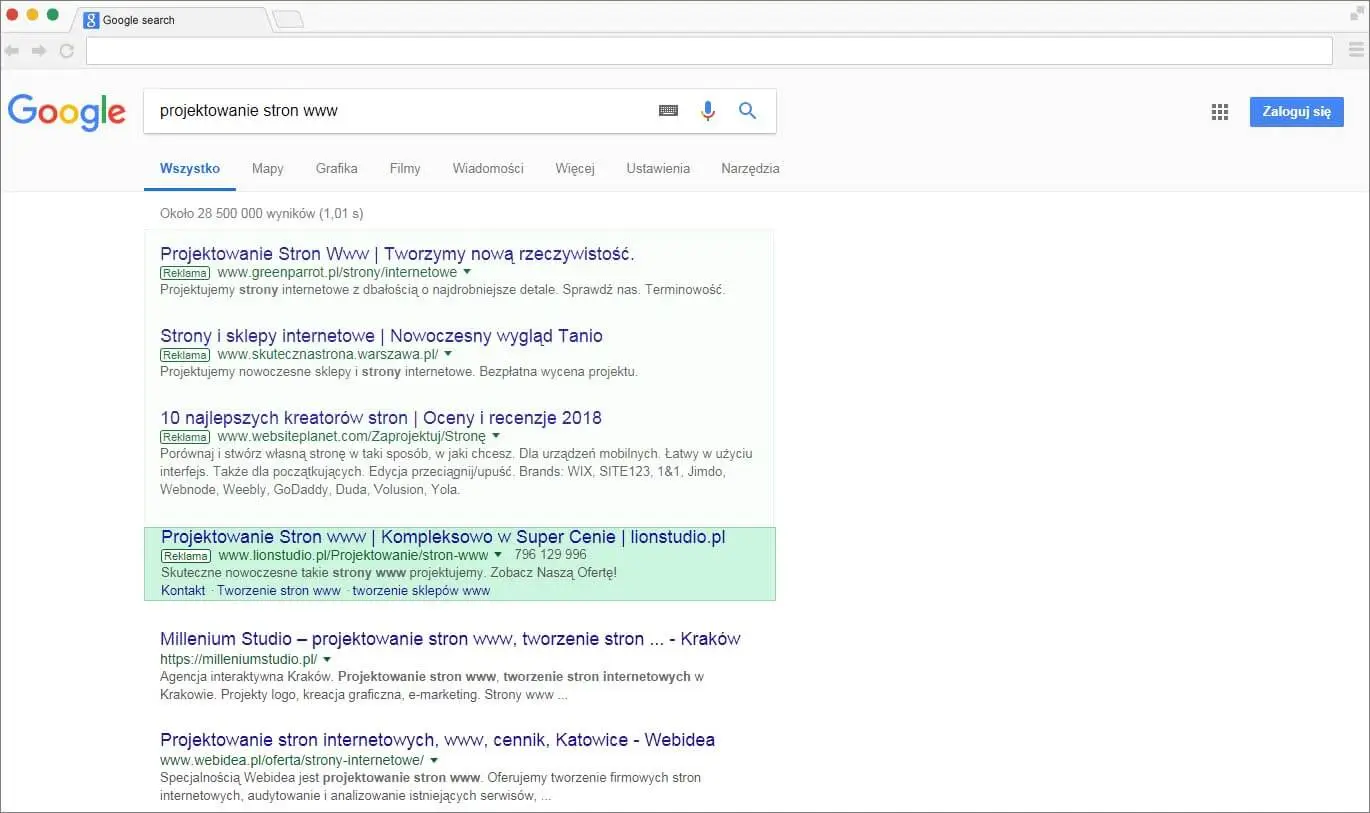Open the Więcej dropdown
This screenshot has height=813, width=1370.
click(x=574, y=168)
